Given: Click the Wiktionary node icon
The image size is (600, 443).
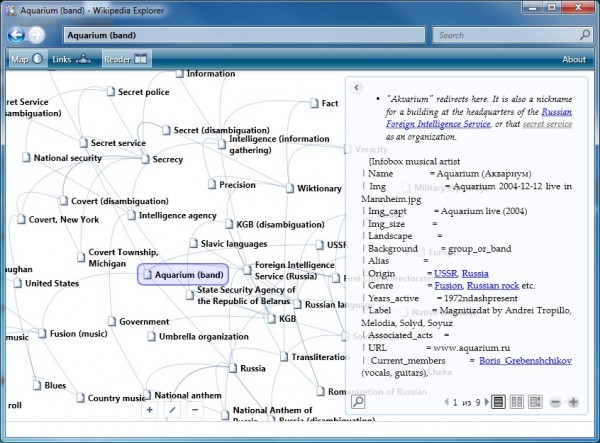Looking at the screenshot, I should 290,188.
